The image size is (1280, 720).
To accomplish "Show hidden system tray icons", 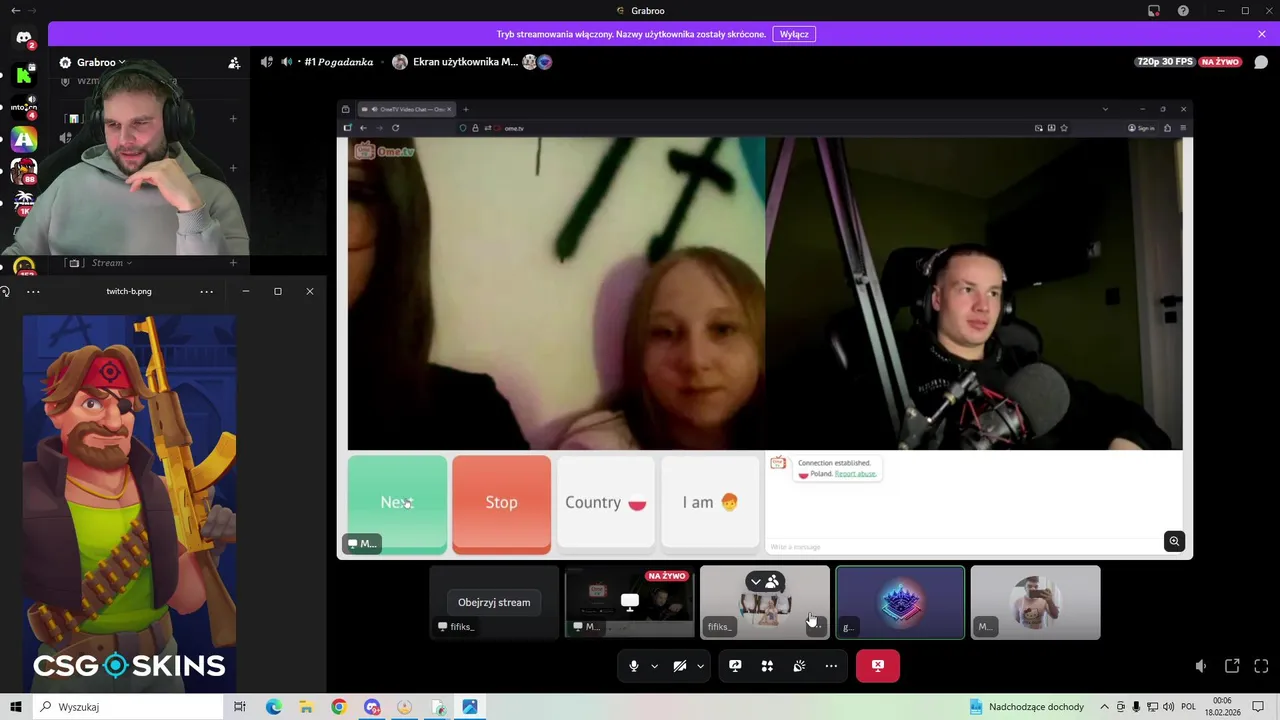I will 1105,707.
